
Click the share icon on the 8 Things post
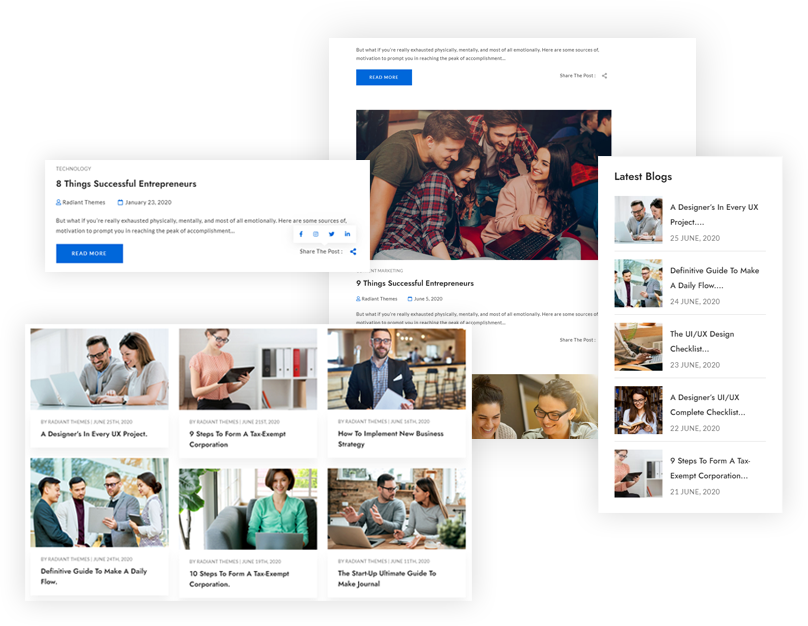[x=353, y=252]
